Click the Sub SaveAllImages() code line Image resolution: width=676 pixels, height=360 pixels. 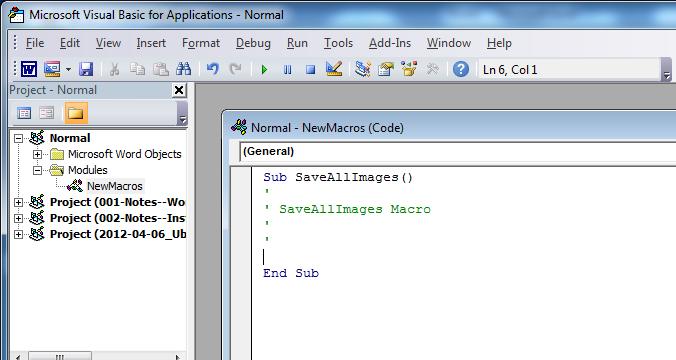(338, 177)
